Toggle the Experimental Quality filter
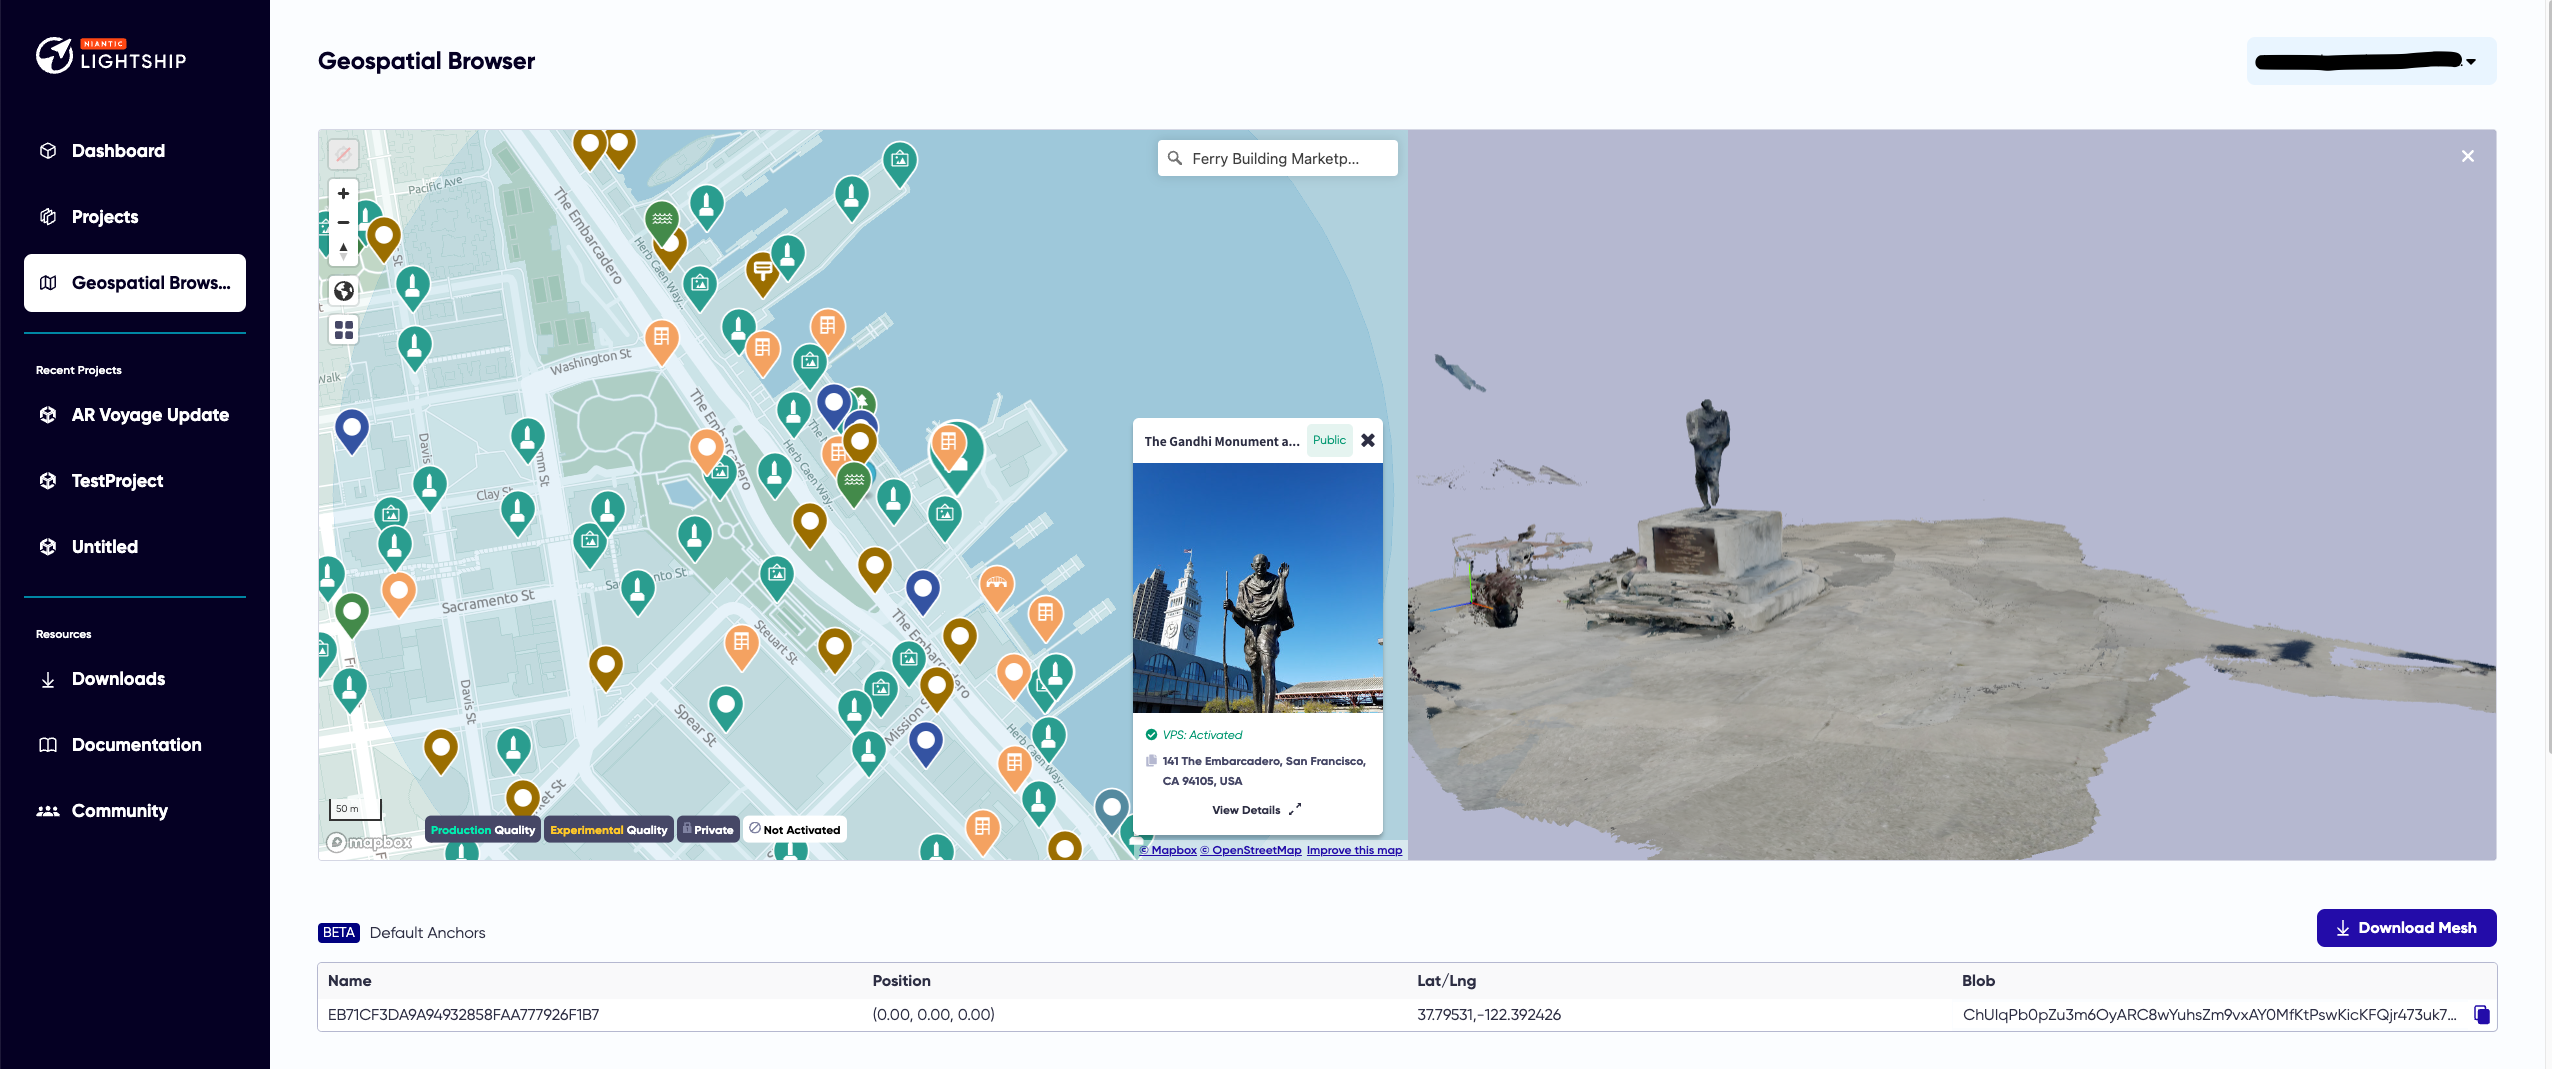2552x1069 pixels. coord(610,829)
